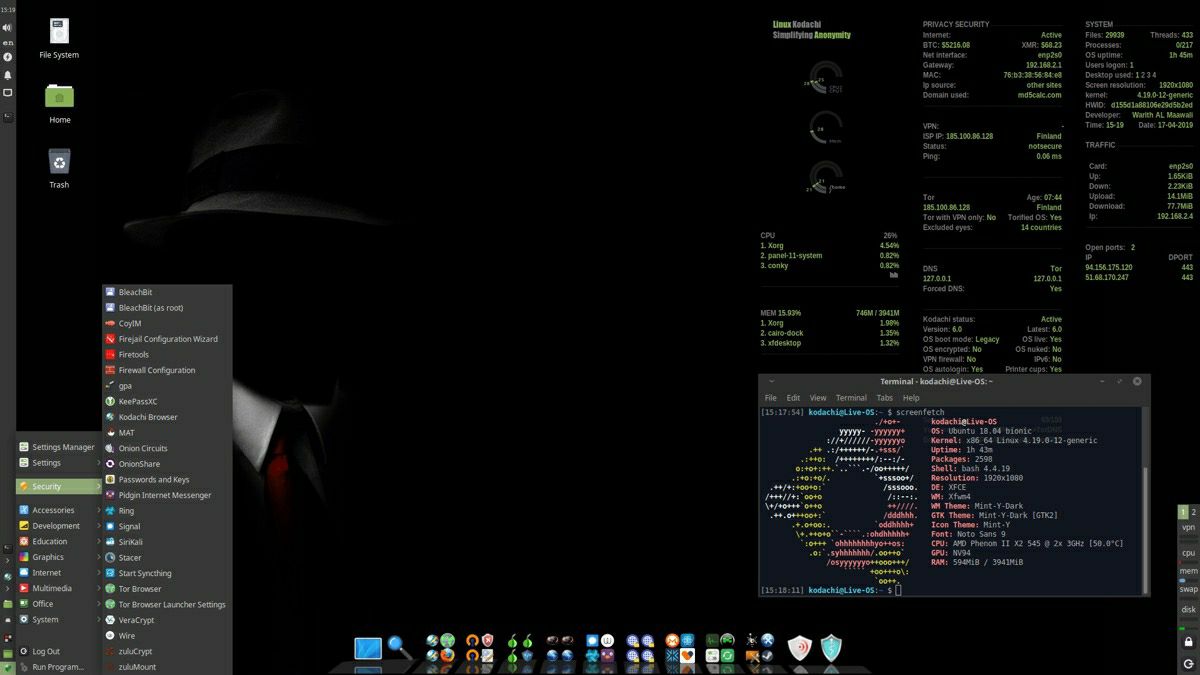
Task: Open OnionShare application
Action: pyautogui.click(x=138, y=464)
